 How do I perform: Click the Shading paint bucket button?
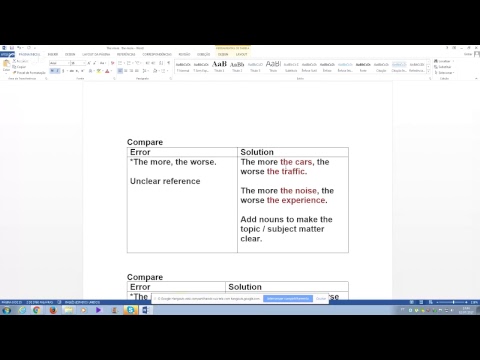[155, 71]
